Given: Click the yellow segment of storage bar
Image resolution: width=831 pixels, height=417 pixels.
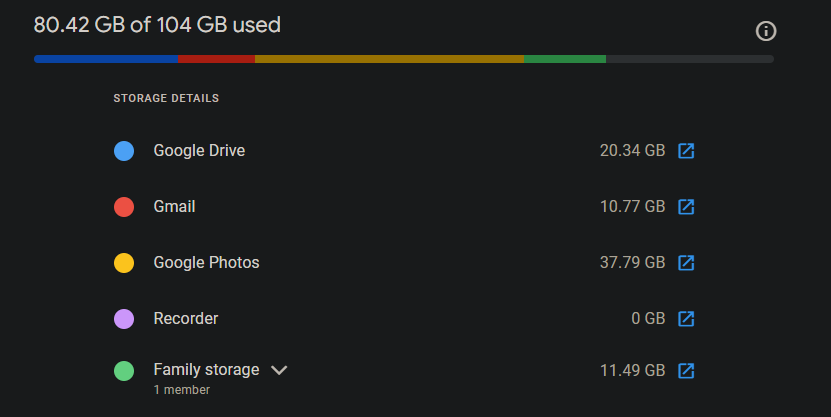Looking at the screenshot, I should tap(388, 59).
